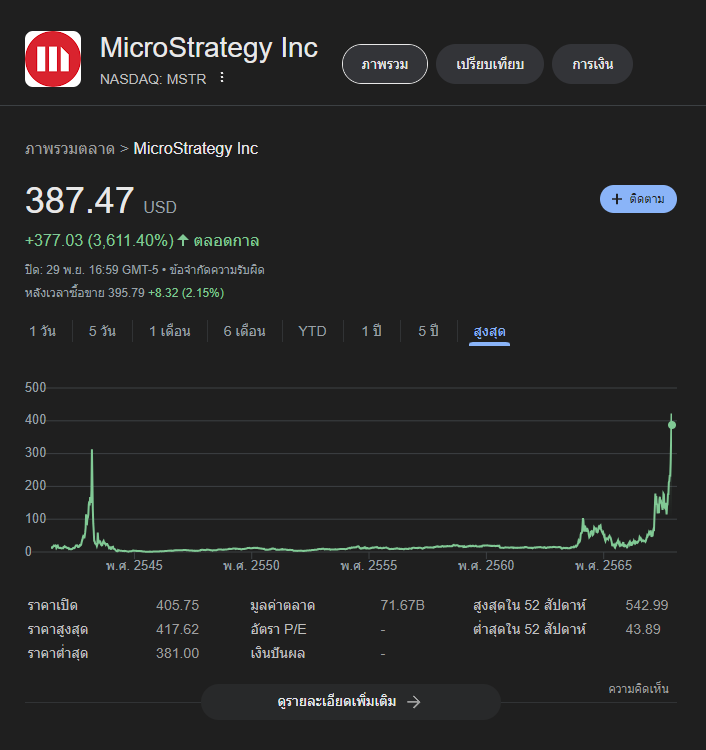Click the market cap value 71.67B
Viewport: 706px width, 750px height.
[x=402, y=605]
